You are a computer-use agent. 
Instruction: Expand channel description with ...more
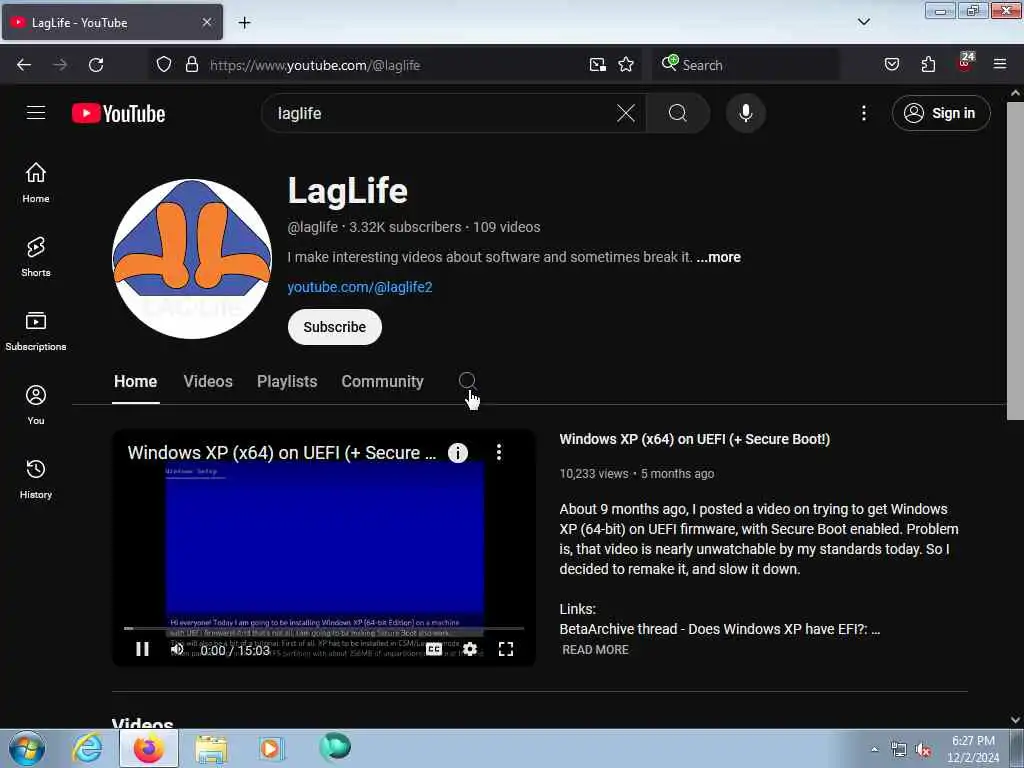click(x=718, y=257)
